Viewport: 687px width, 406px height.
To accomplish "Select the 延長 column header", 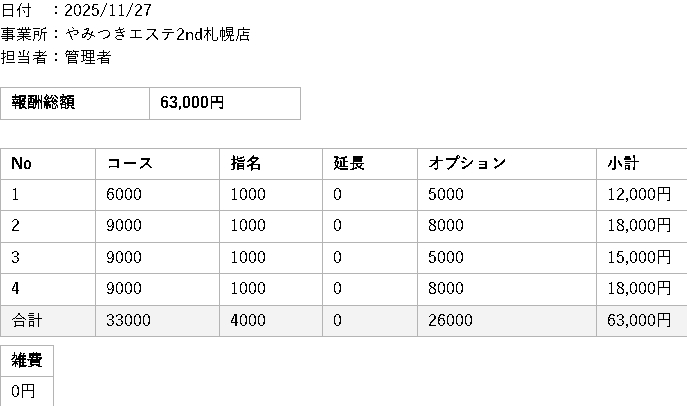I will (348, 164).
